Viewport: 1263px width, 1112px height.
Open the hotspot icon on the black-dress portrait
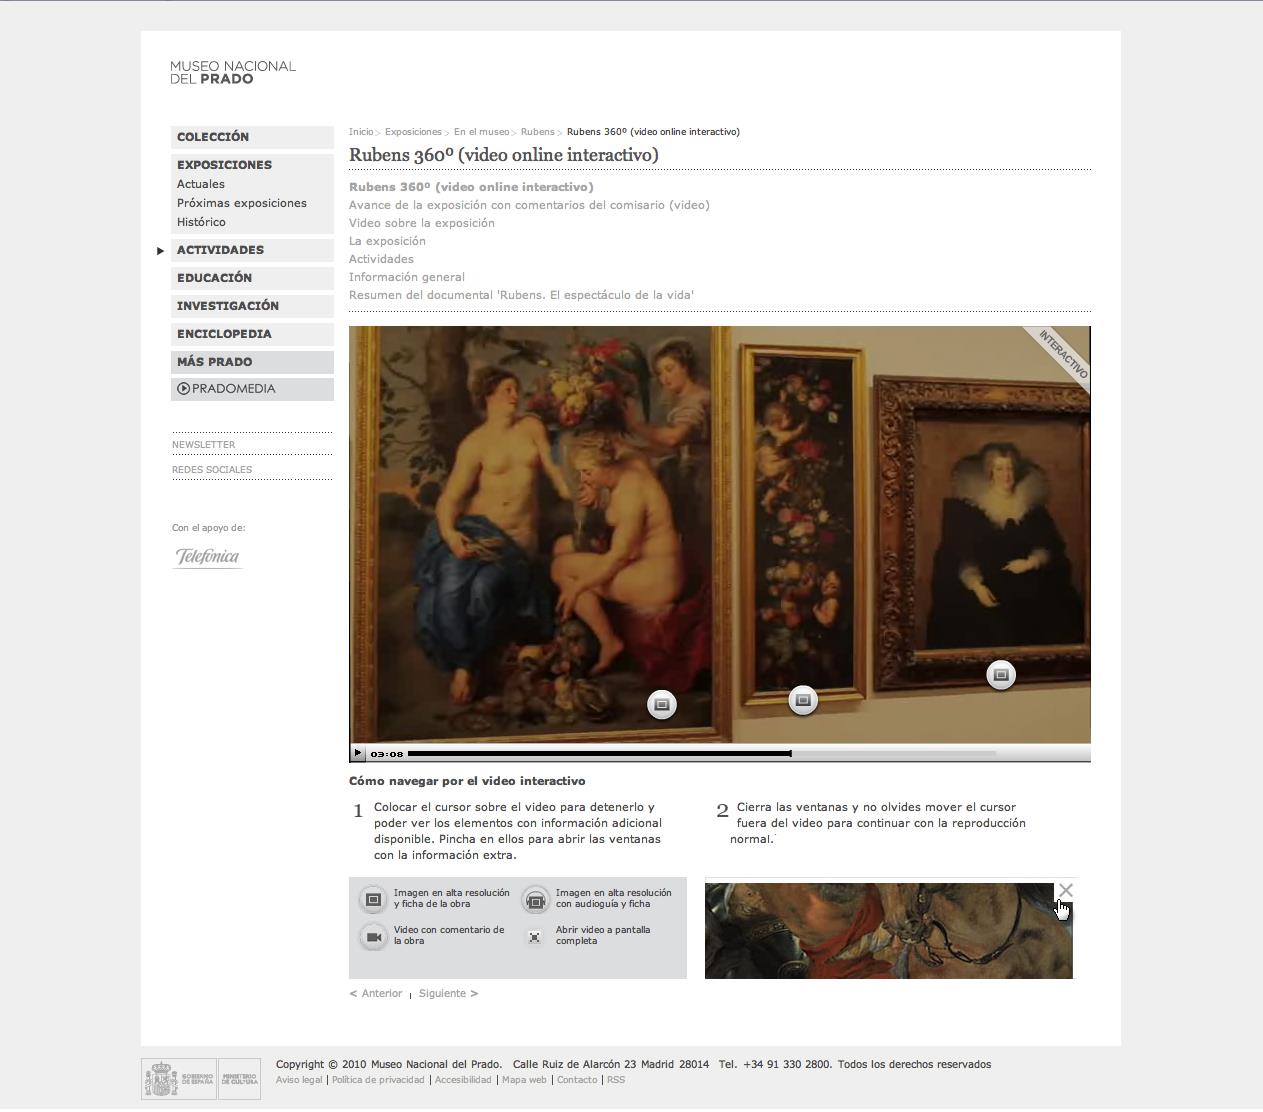coord(1001,675)
